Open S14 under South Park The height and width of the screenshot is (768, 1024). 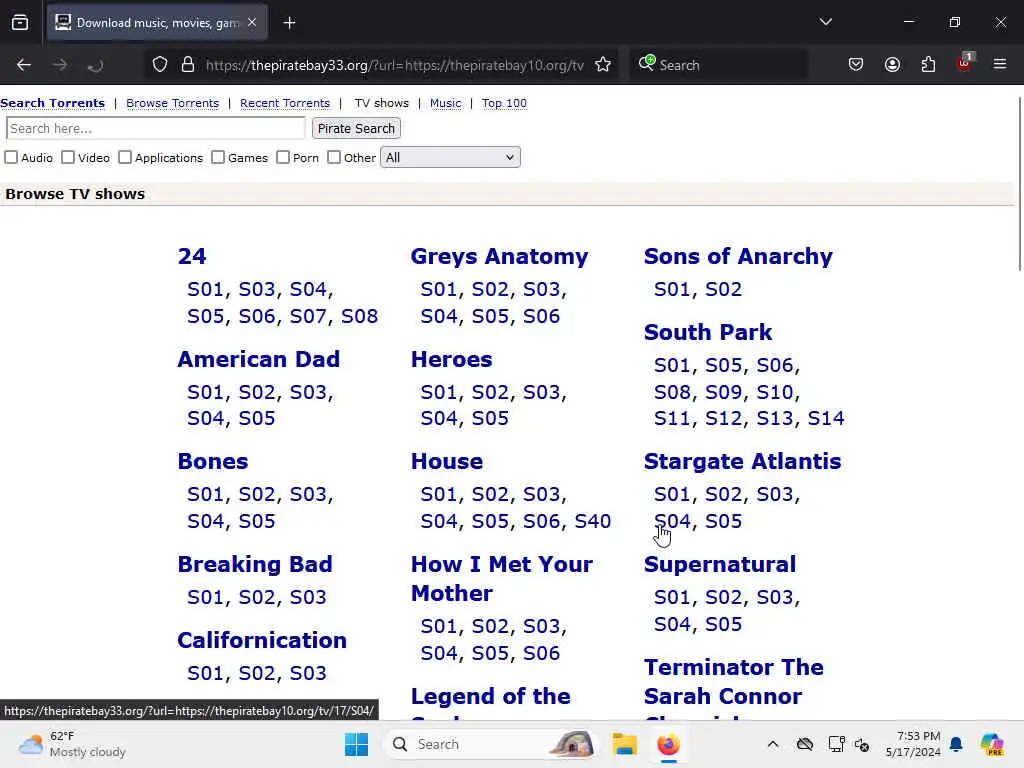826,418
